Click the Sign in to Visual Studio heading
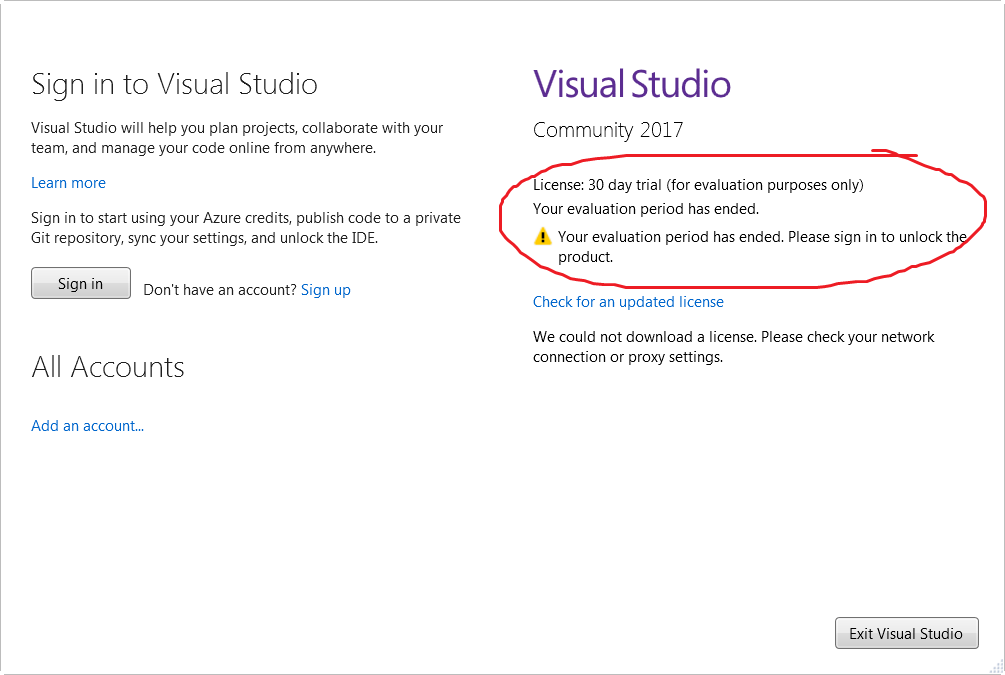Screen dimensions: 1005x675 [x=174, y=85]
